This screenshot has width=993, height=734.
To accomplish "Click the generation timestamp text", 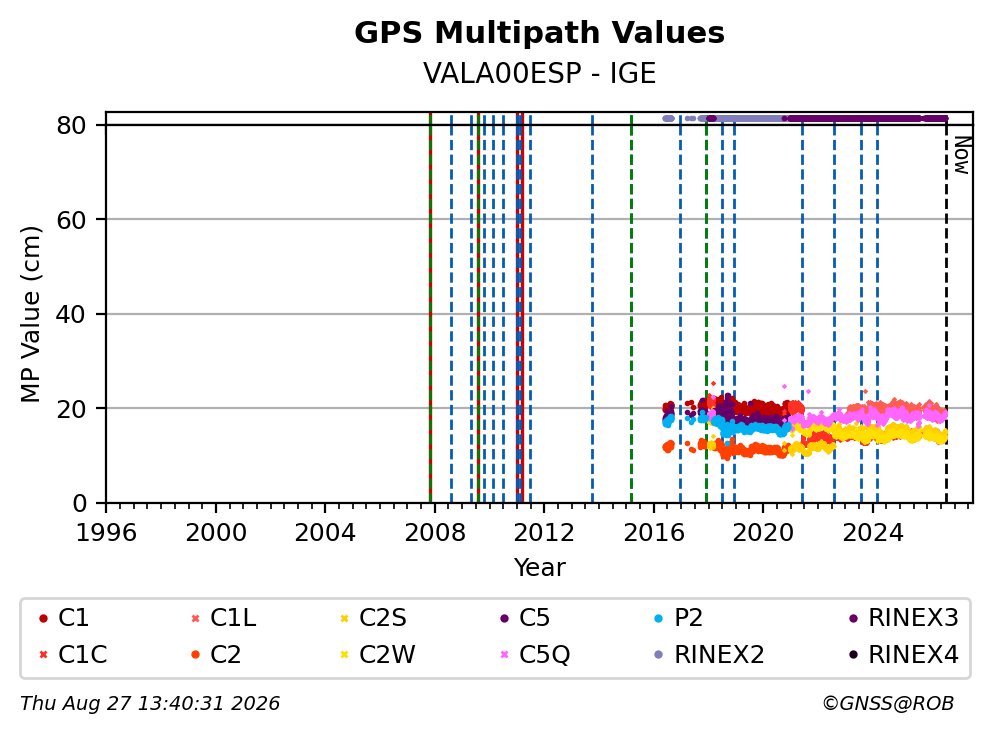I will tap(150, 704).
